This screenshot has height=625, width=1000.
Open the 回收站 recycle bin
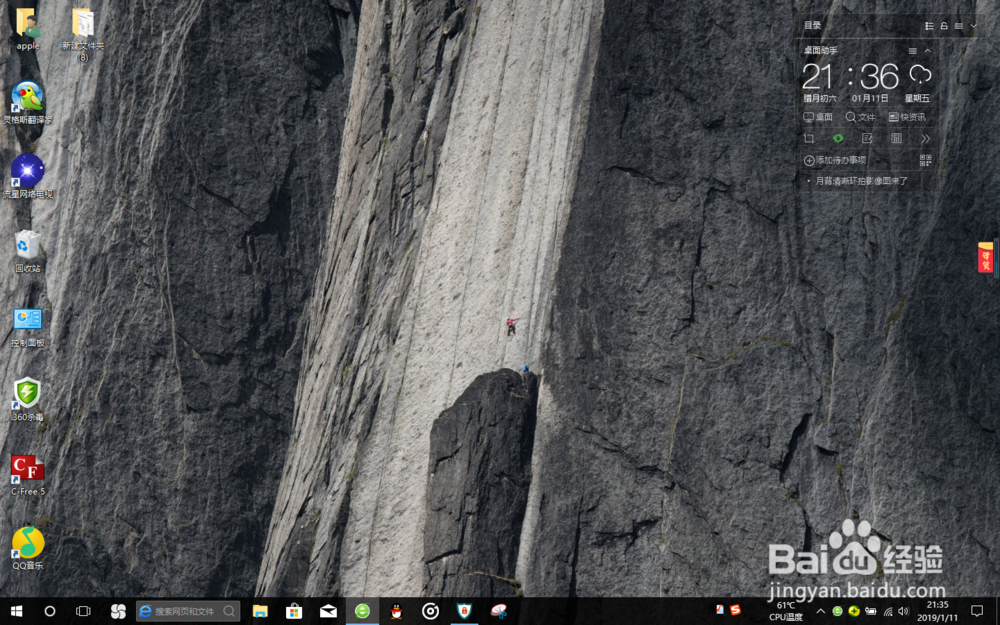point(27,252)
